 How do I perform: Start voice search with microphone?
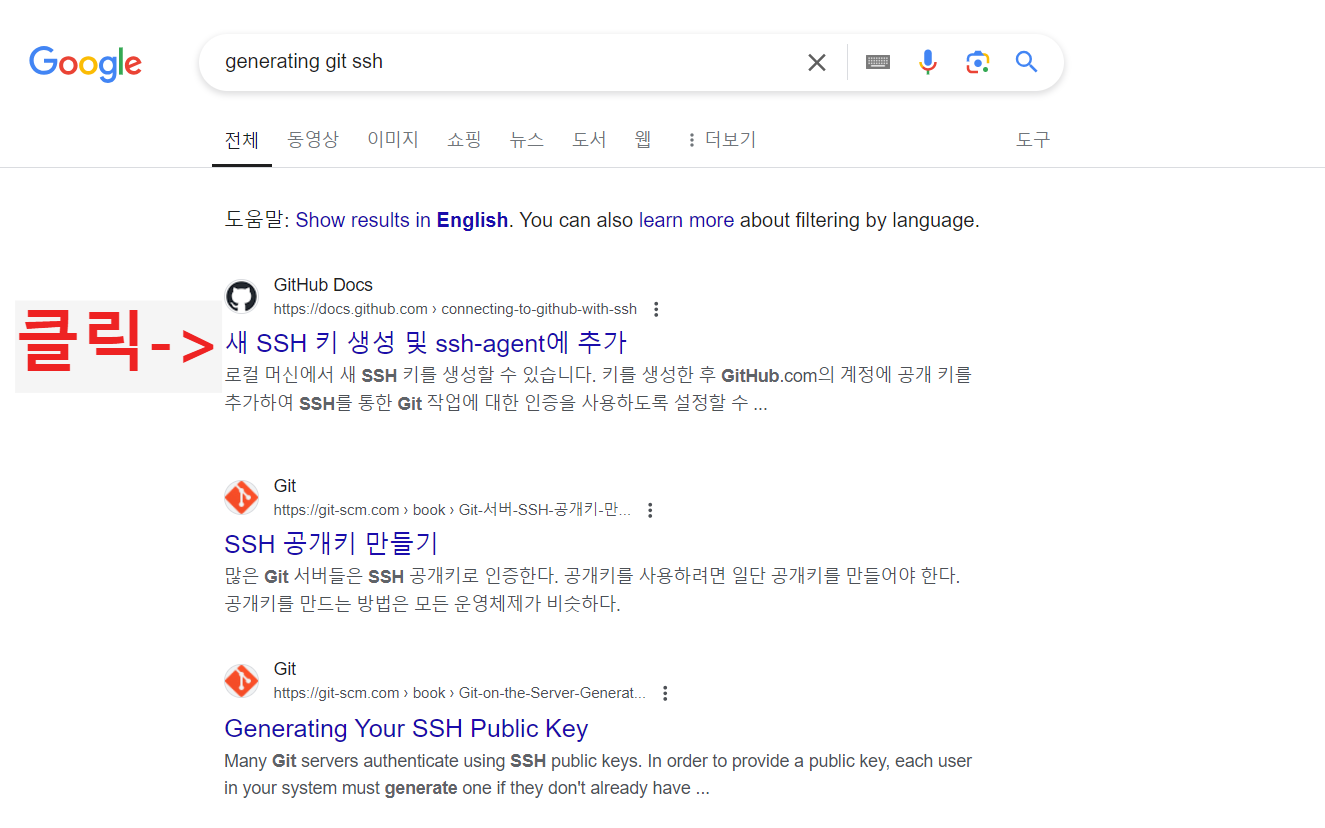coord(928,62)
